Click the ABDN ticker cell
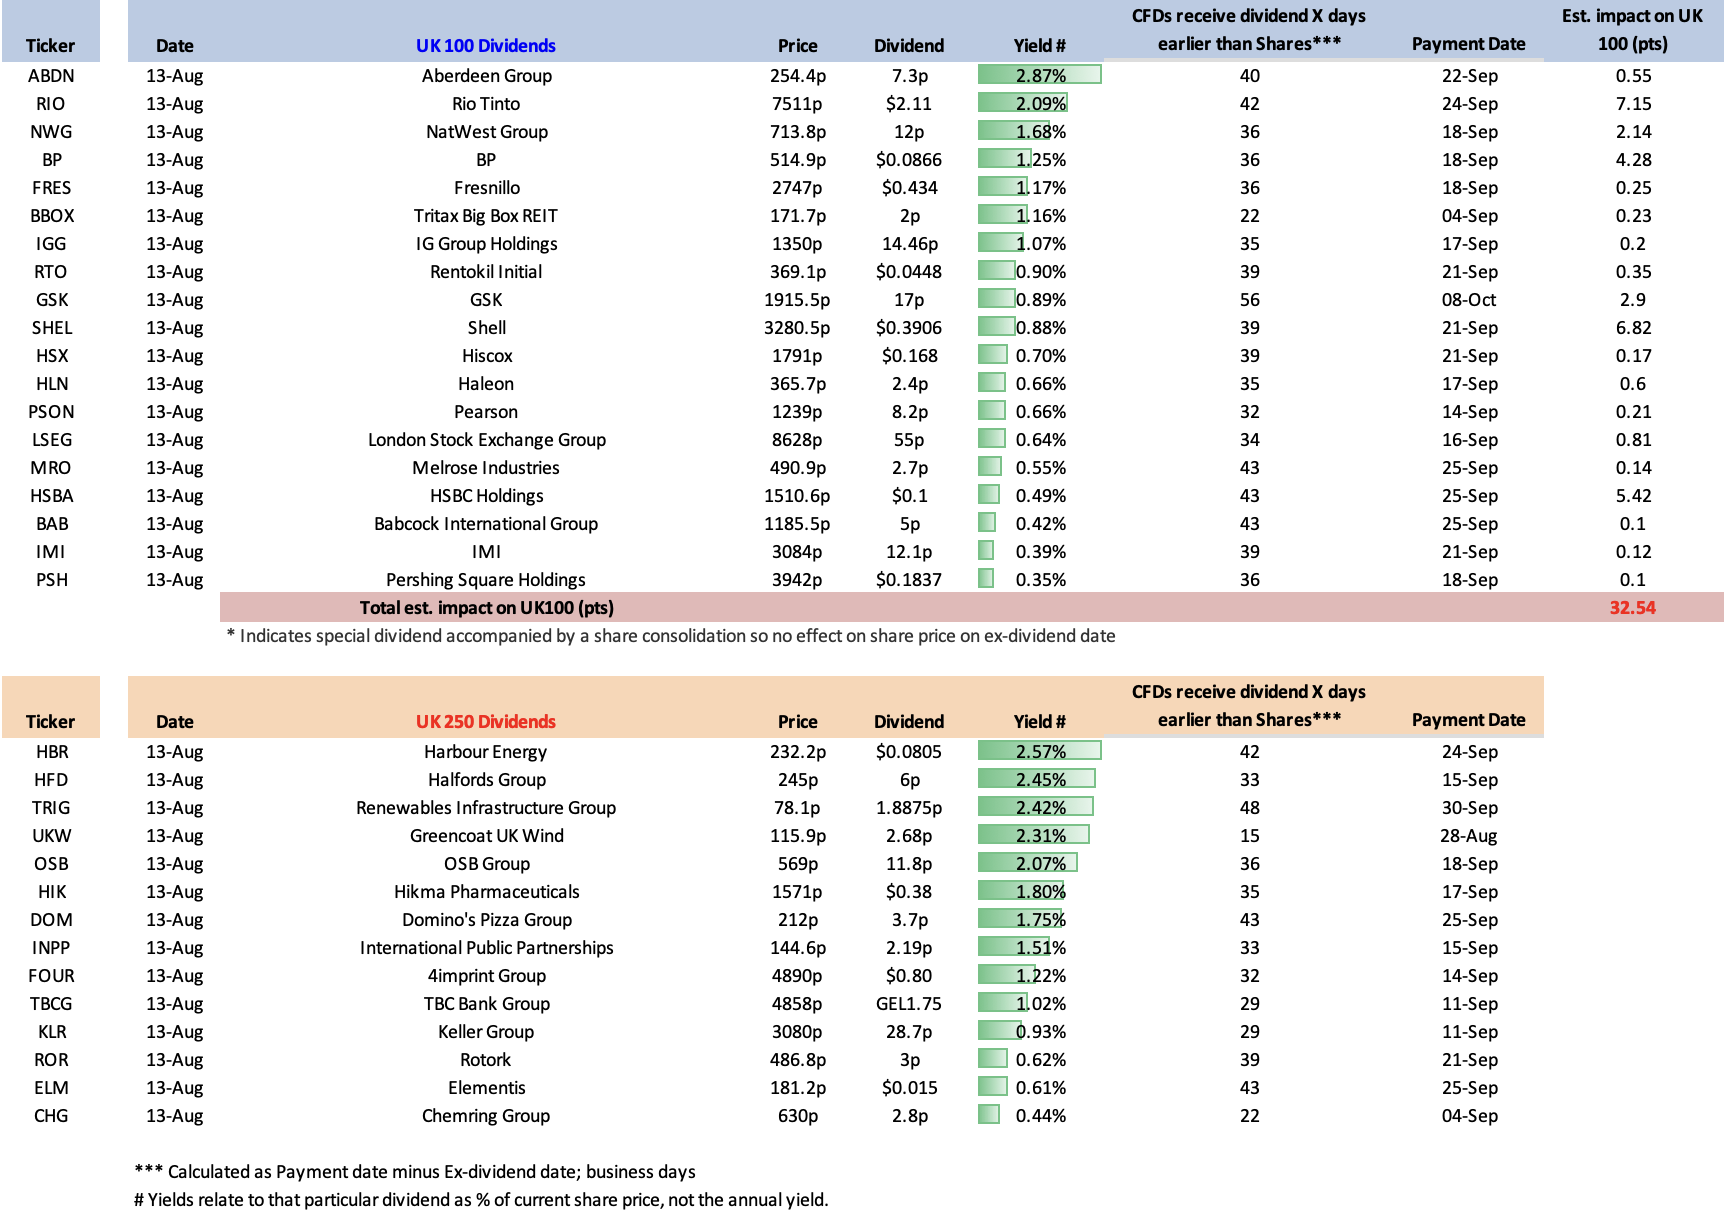The width and height of the screenshot is (1726, 1230). coord(51,76)
